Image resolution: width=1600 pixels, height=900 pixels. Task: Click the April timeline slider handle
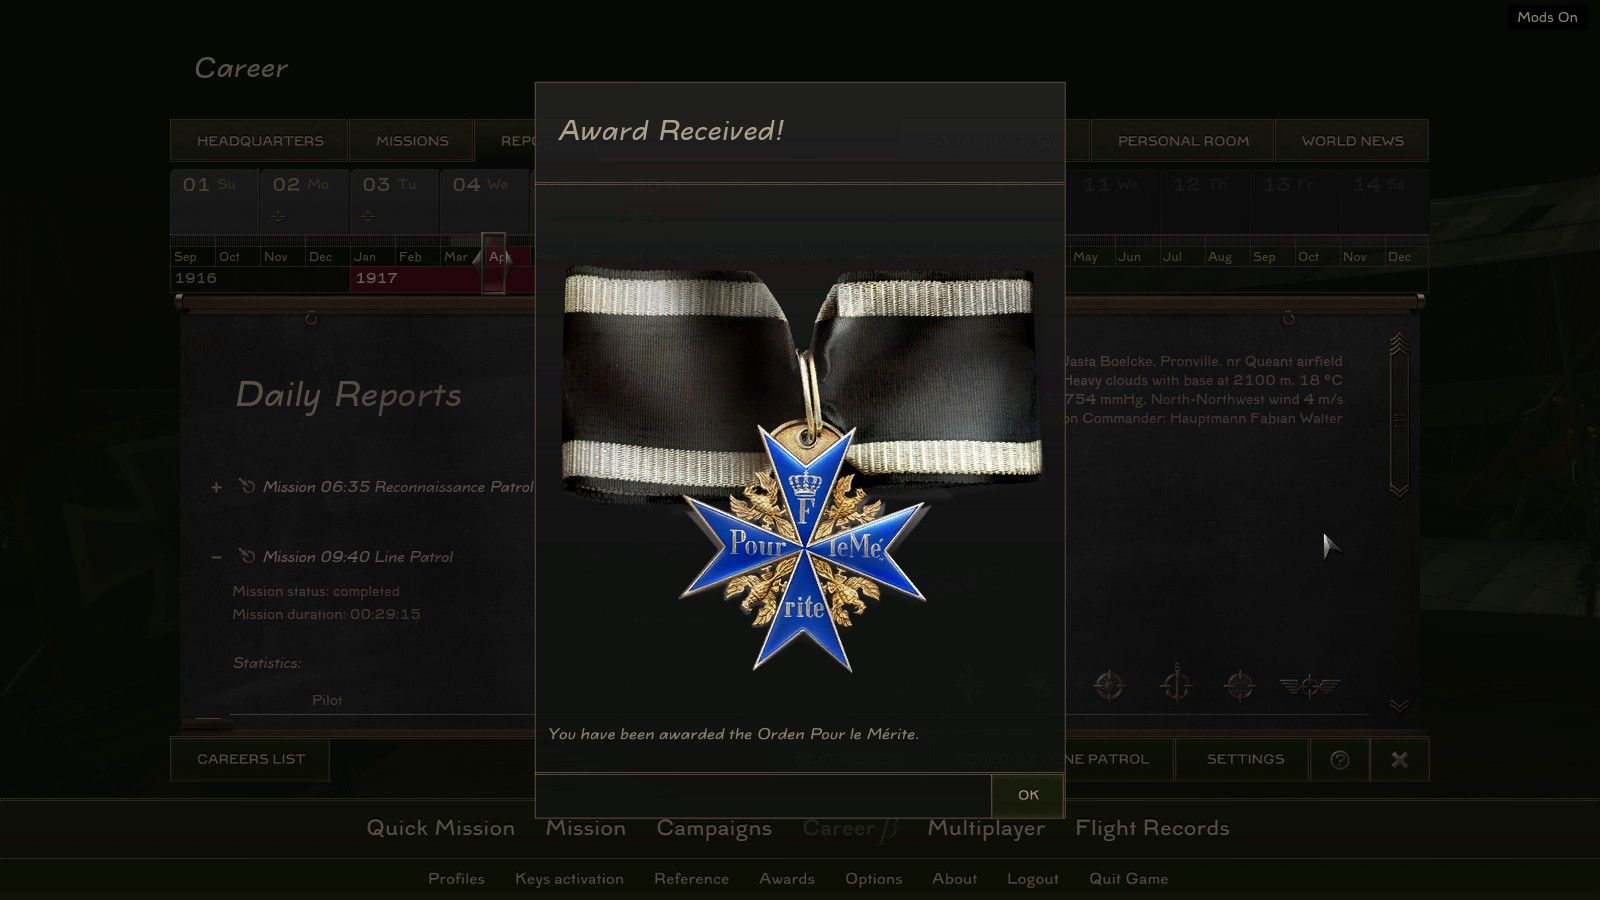coord(493,264)
